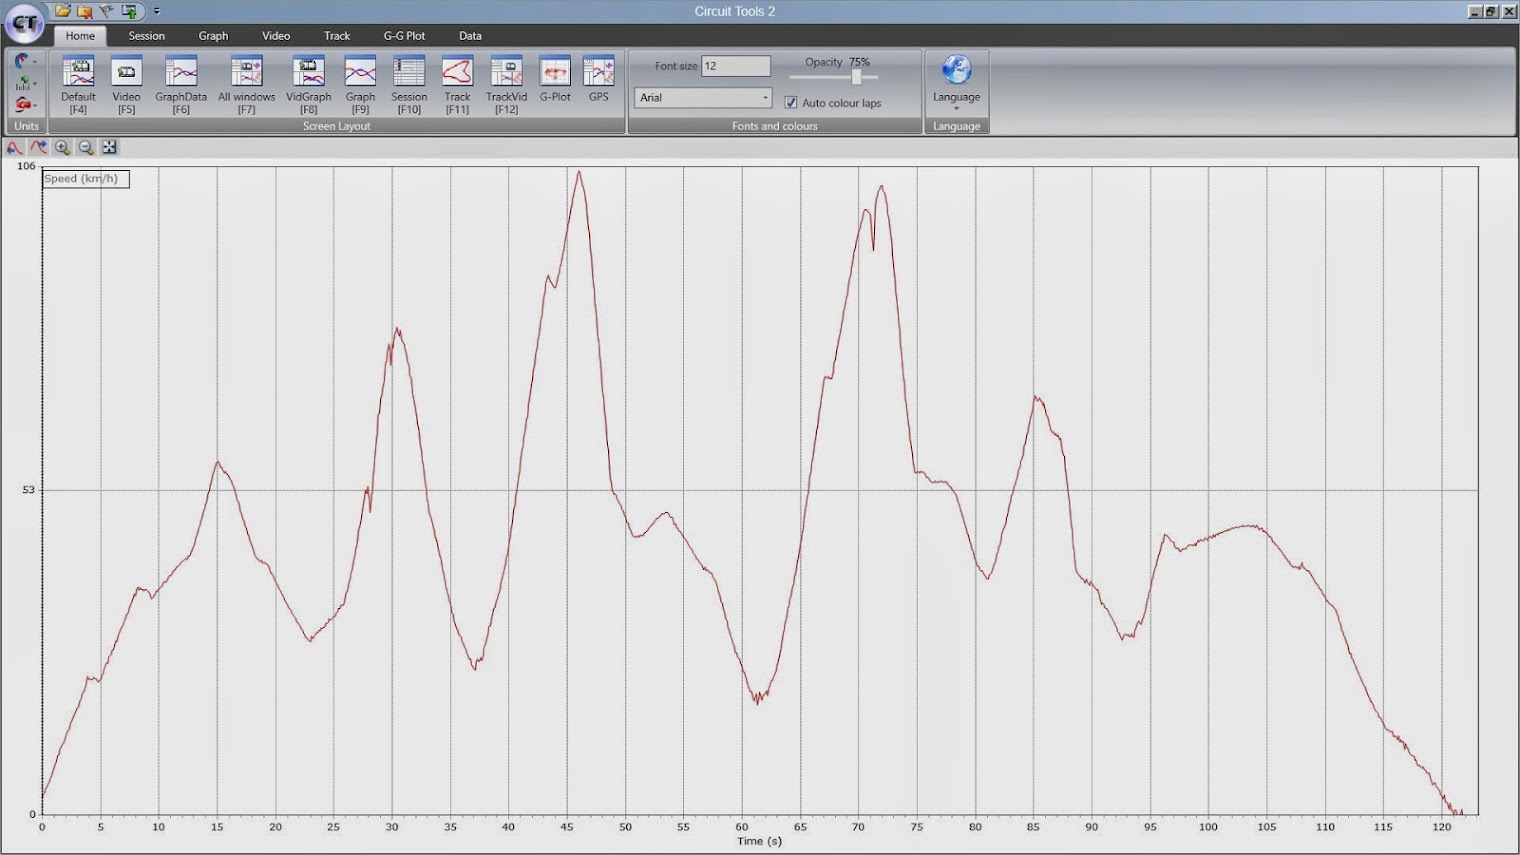Select the Session [F10] layout
This screenshot has width=1520, height=855.
click(409, 86)
